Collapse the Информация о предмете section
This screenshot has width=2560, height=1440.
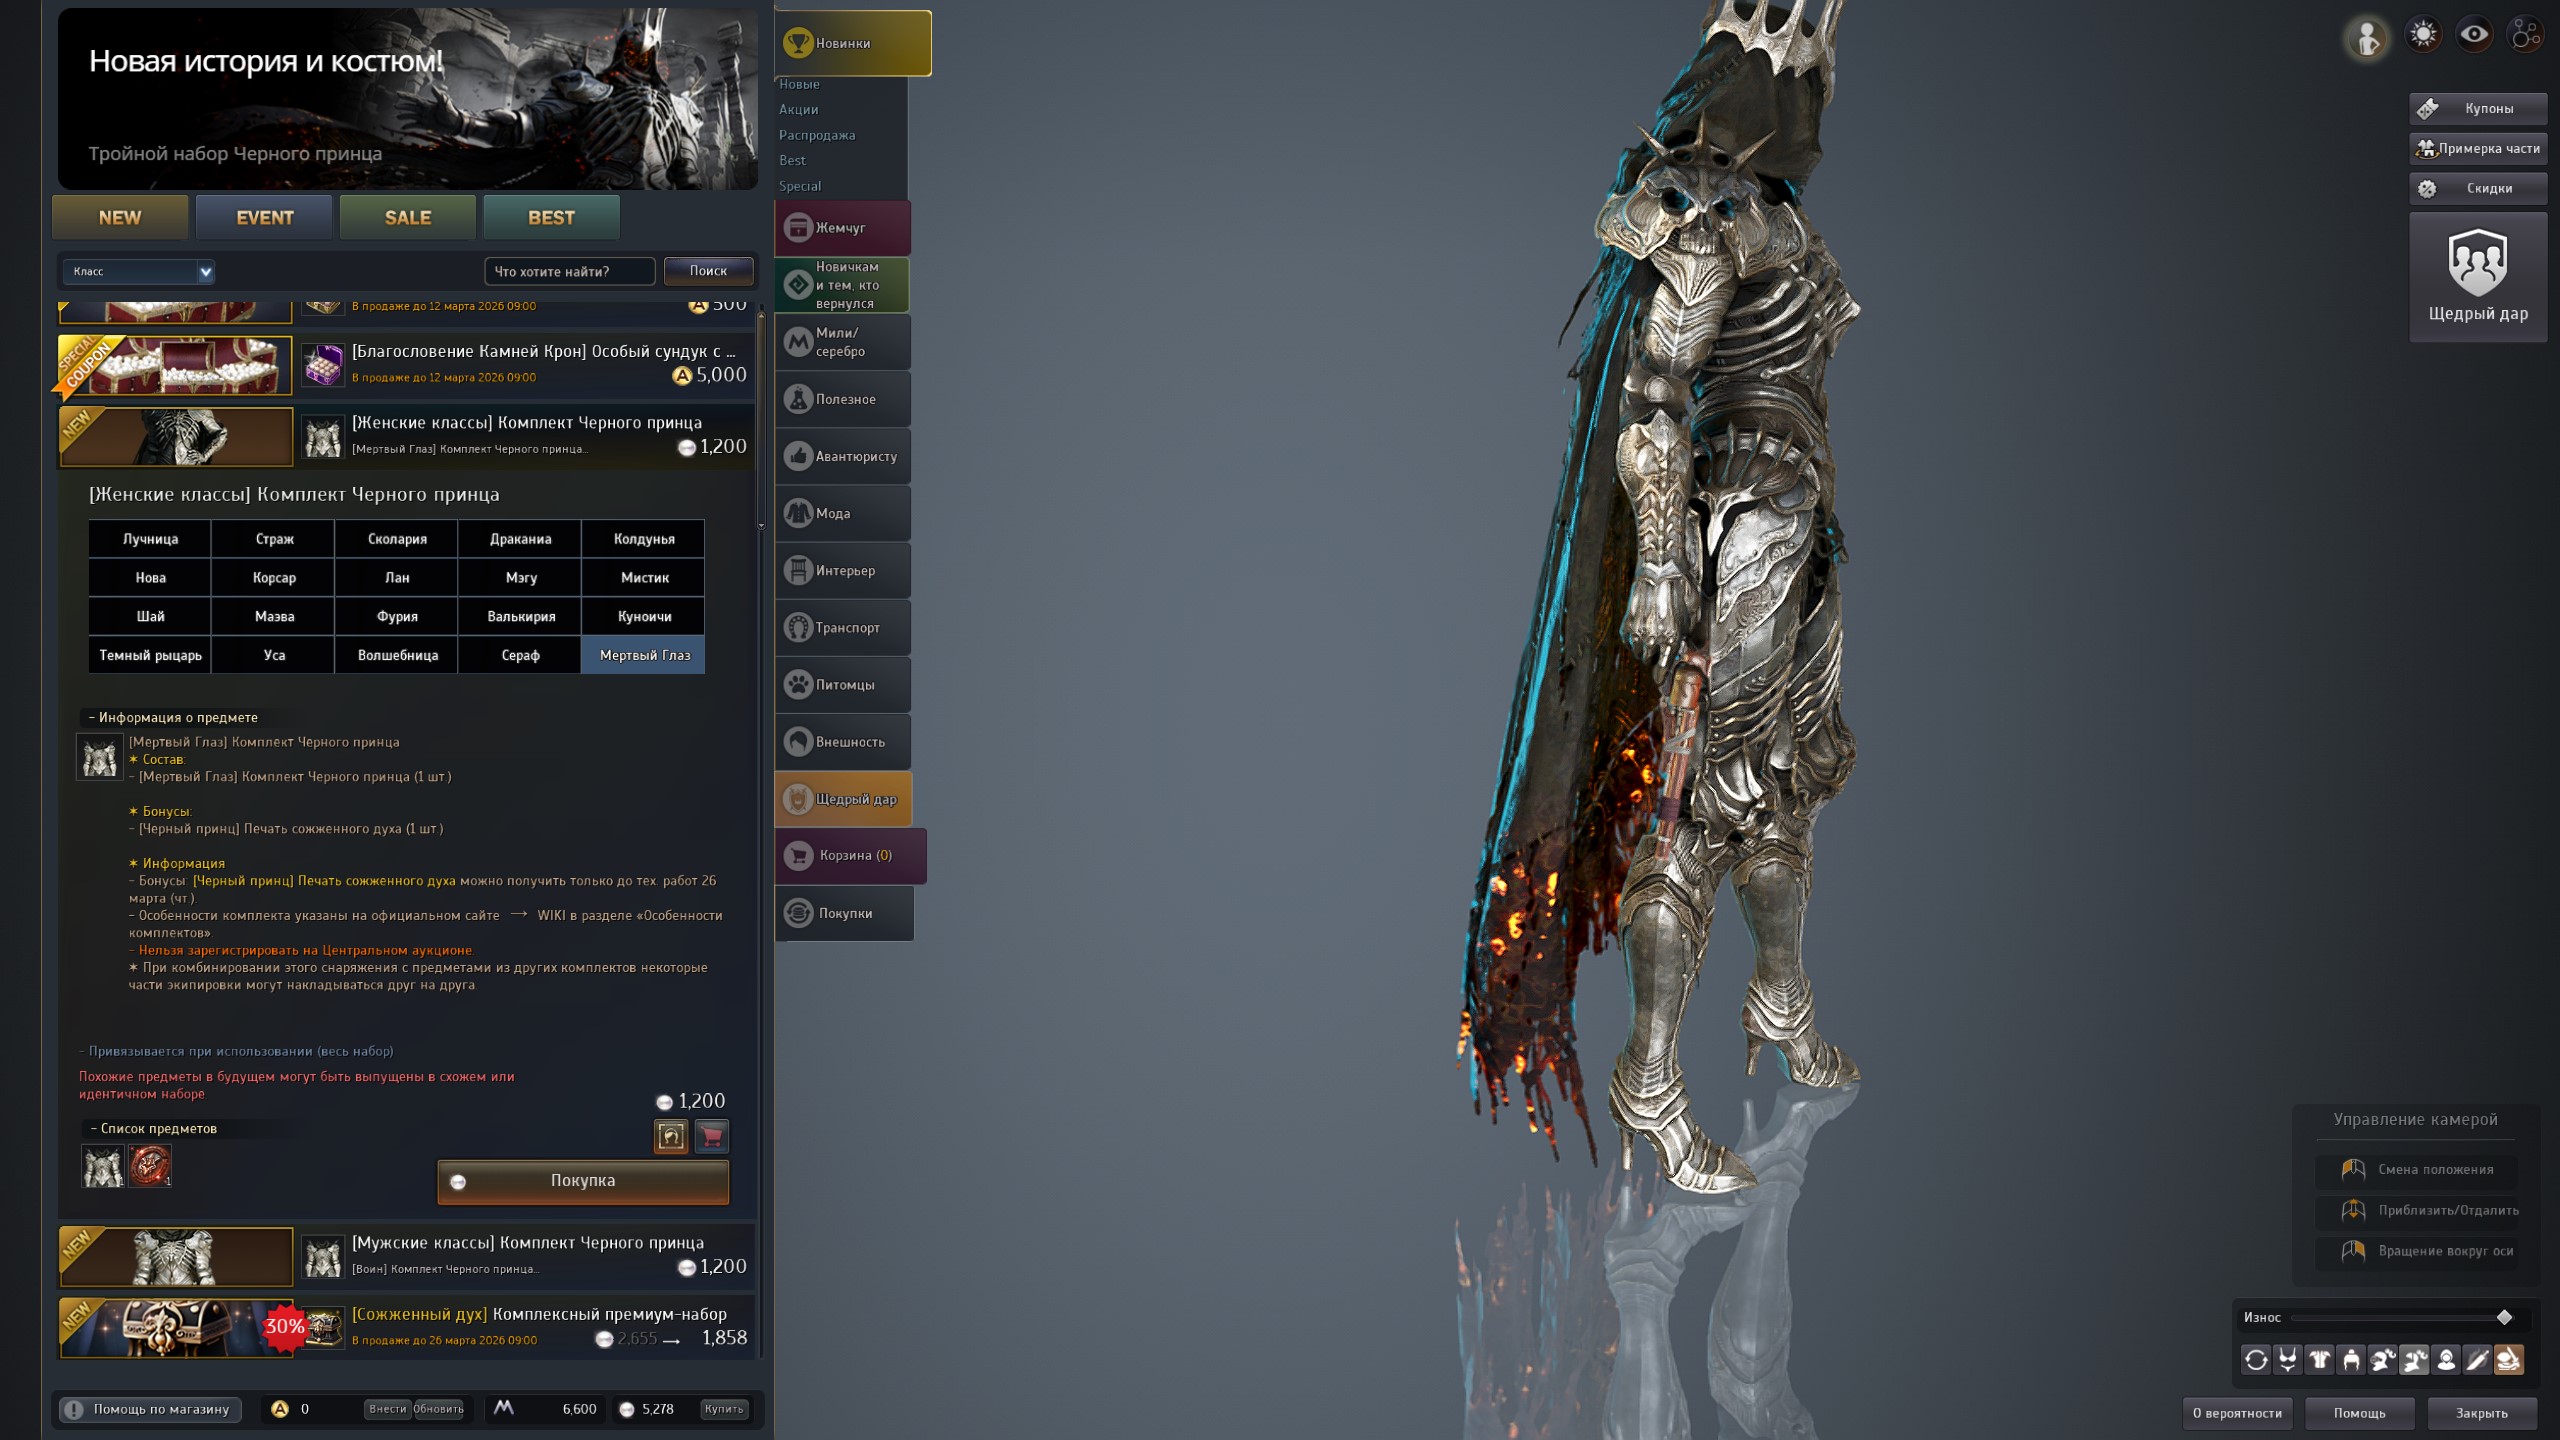[172, 717]
